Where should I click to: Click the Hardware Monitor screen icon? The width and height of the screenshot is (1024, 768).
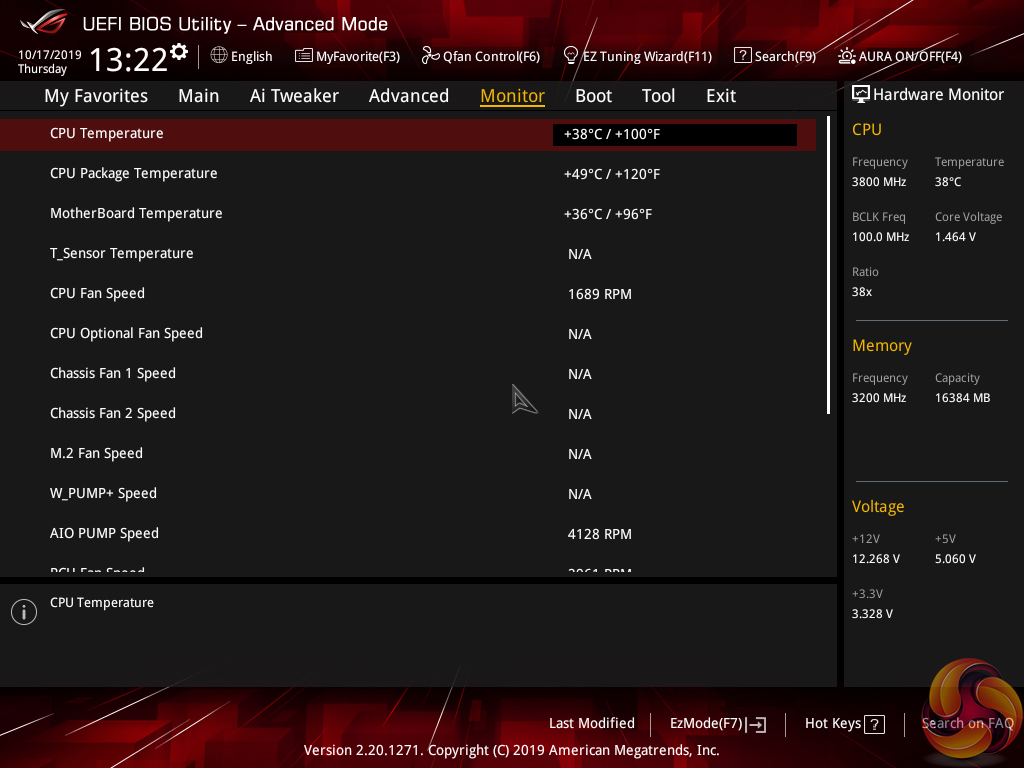861,95
